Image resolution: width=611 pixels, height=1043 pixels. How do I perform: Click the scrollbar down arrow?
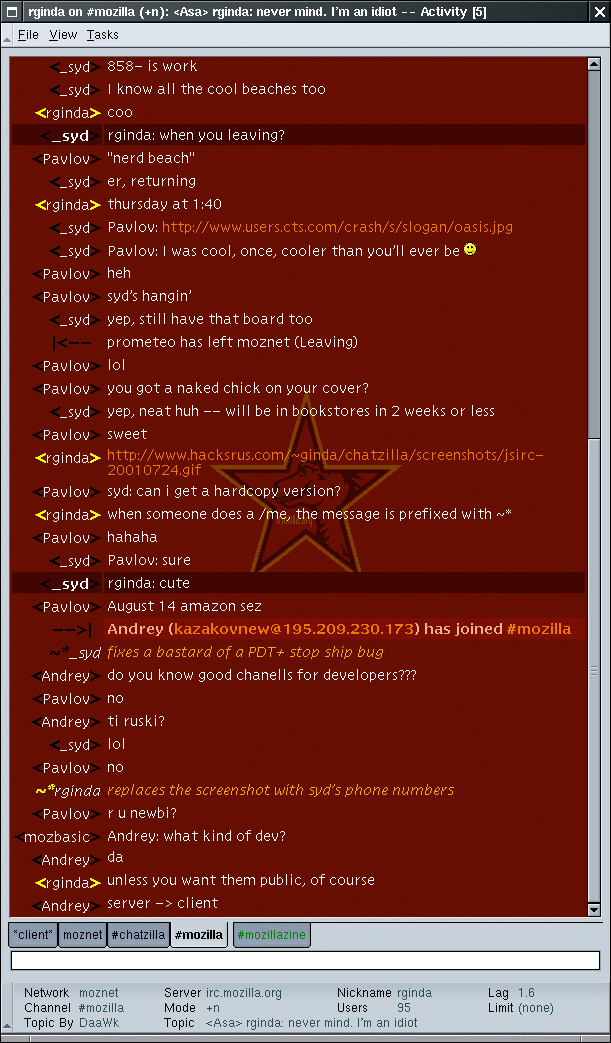pyautogui.click(x=594, y=909)
